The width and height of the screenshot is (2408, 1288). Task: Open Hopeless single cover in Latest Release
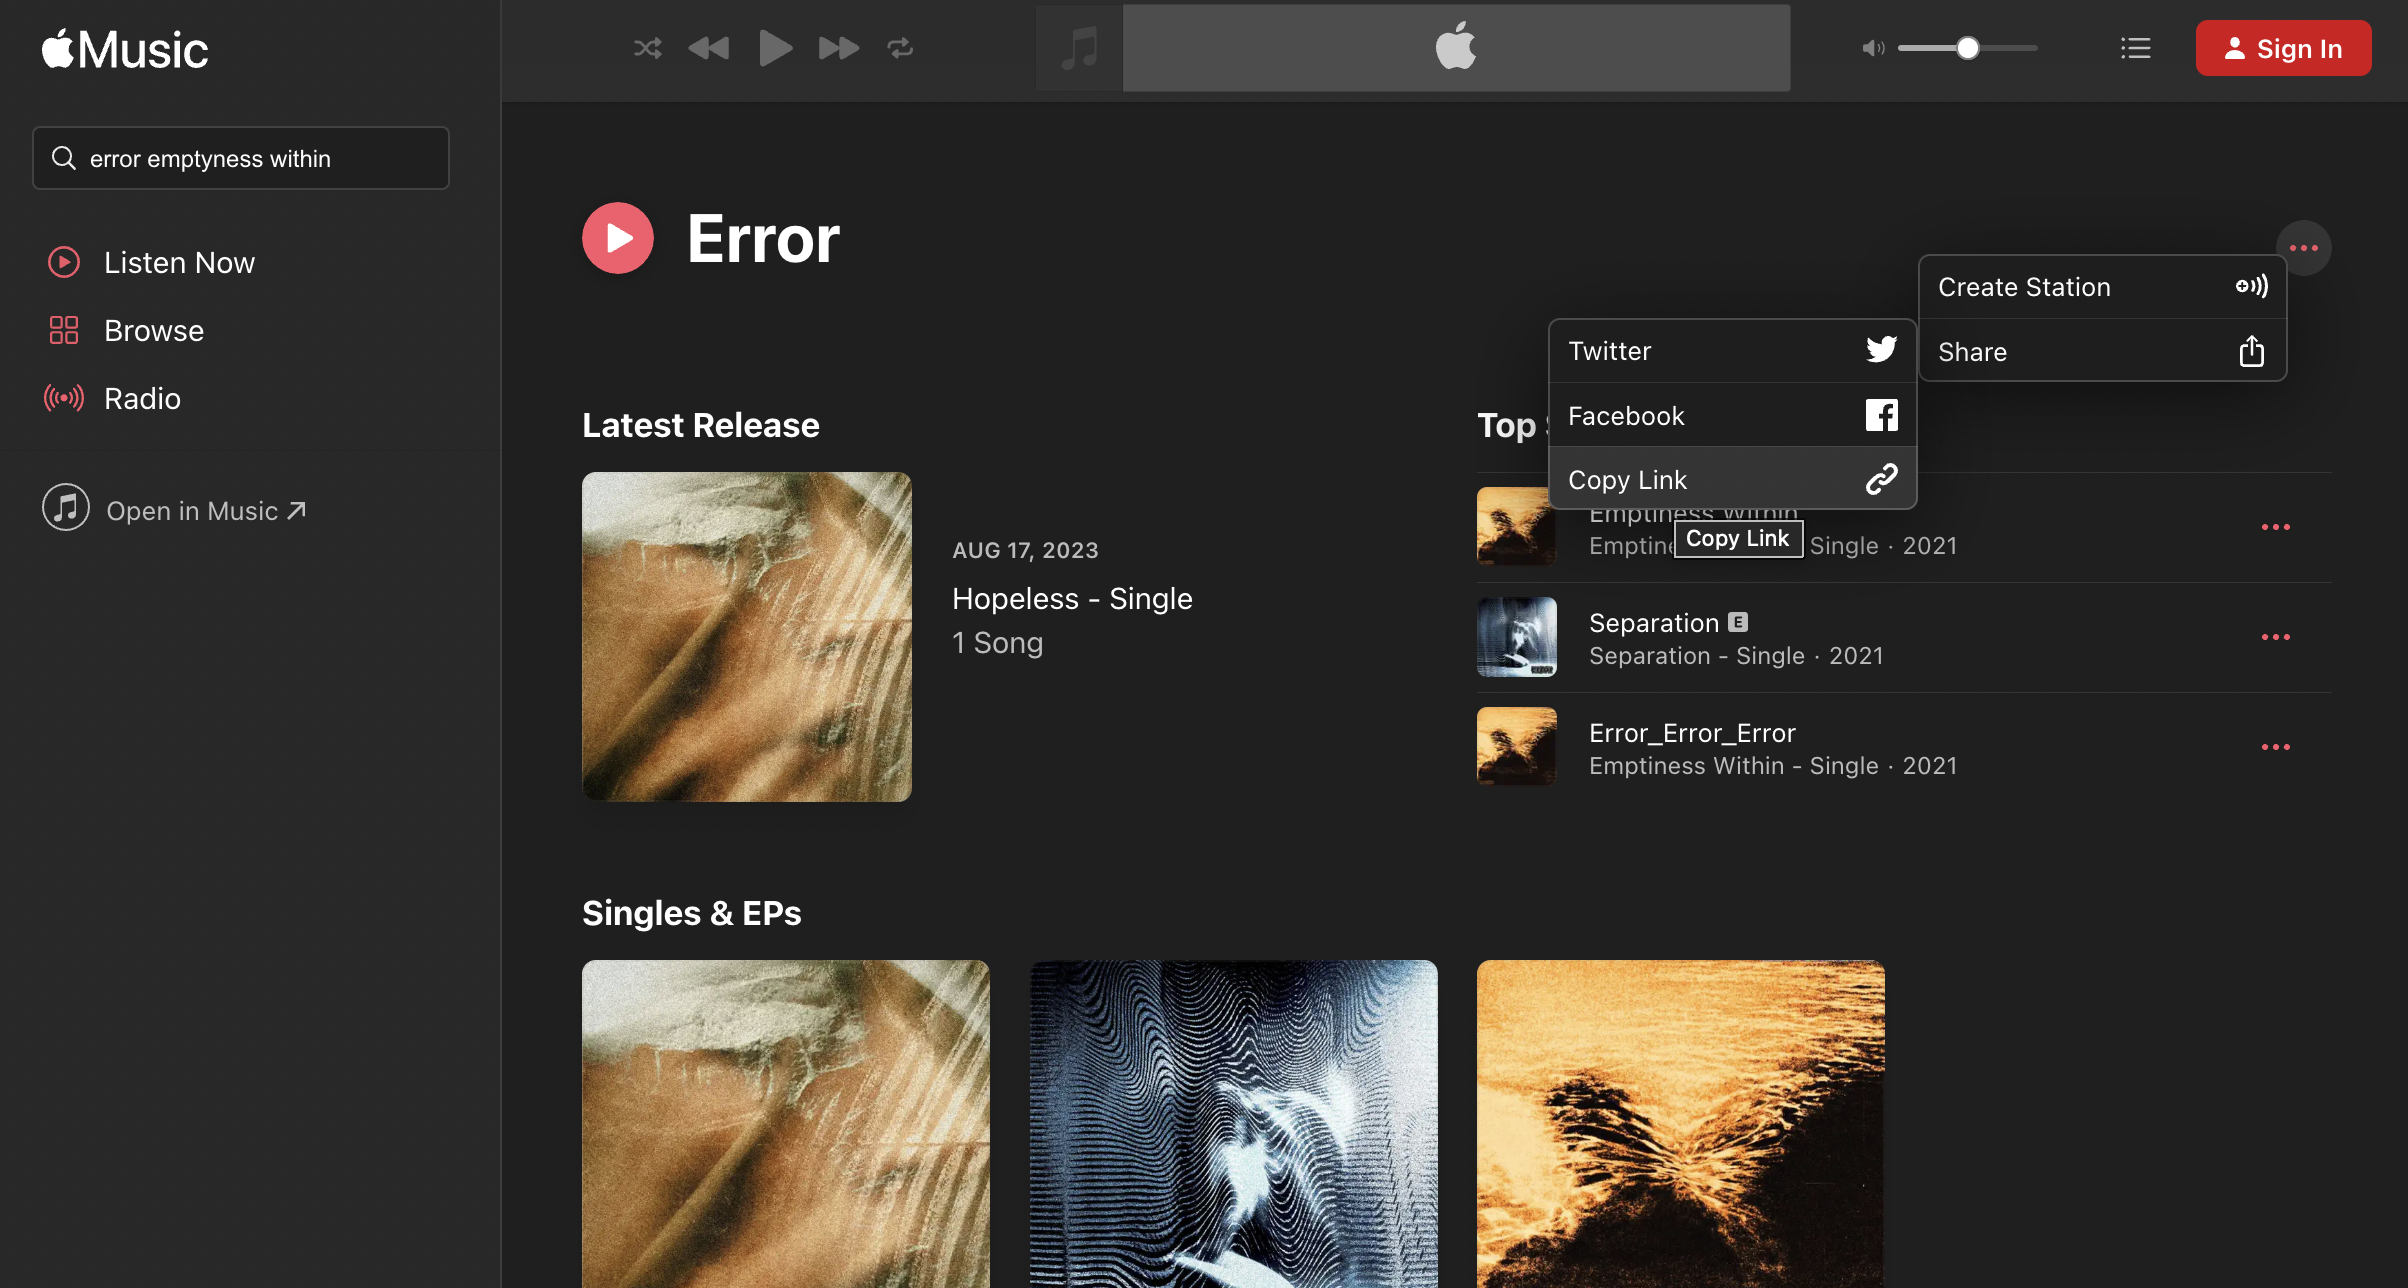(747, 637)
